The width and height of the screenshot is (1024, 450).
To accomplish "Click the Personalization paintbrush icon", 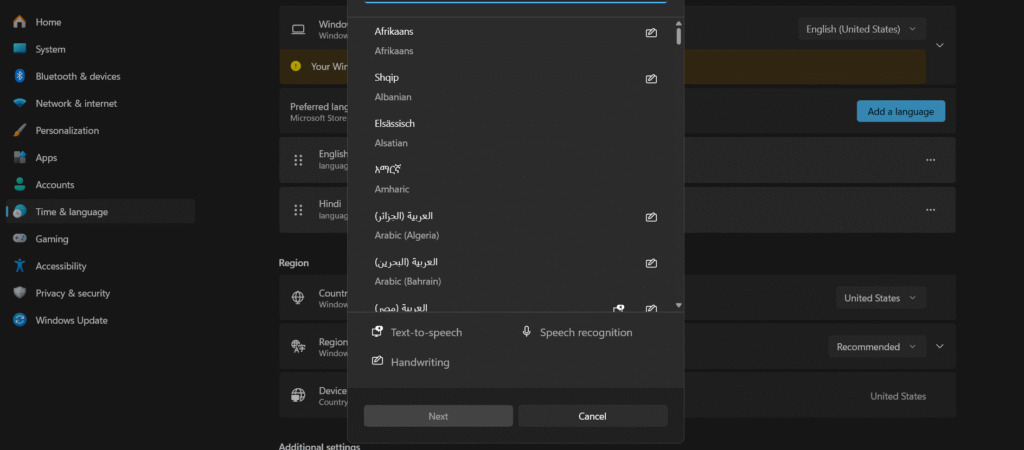I will coord(20,131).
